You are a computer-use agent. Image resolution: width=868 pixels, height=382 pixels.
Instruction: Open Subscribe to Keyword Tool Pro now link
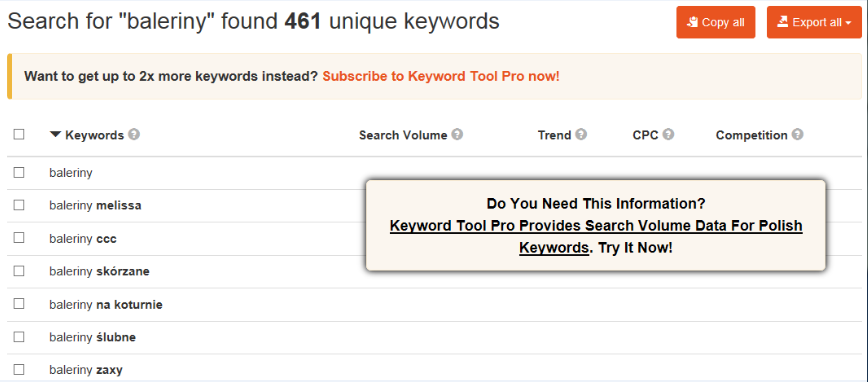point(441,76)
